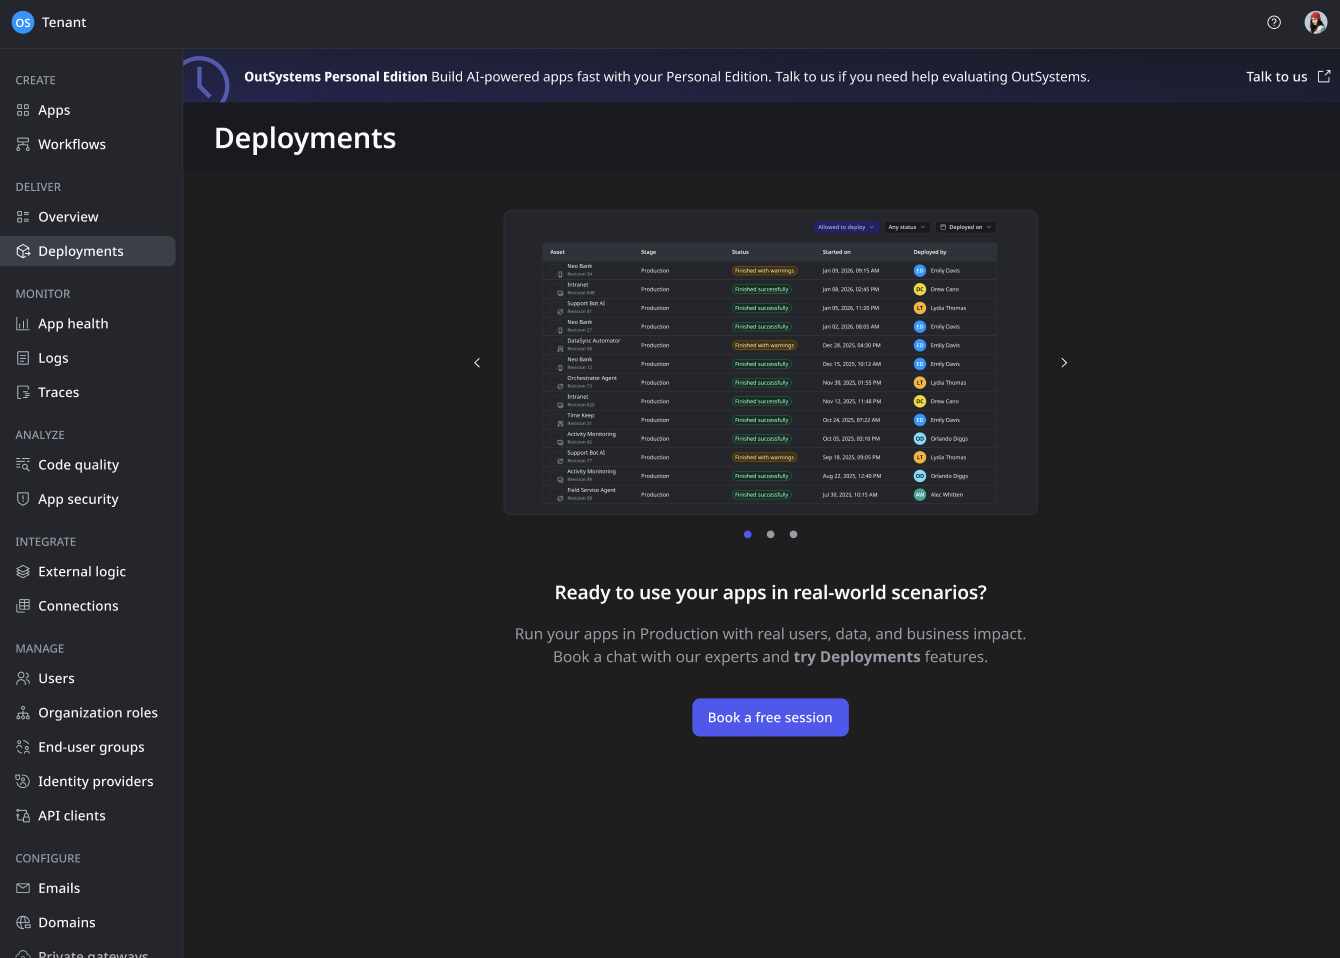1340x958 pixels.
Task: Click the Domains globe icon
Action: [x=23, y=922]
